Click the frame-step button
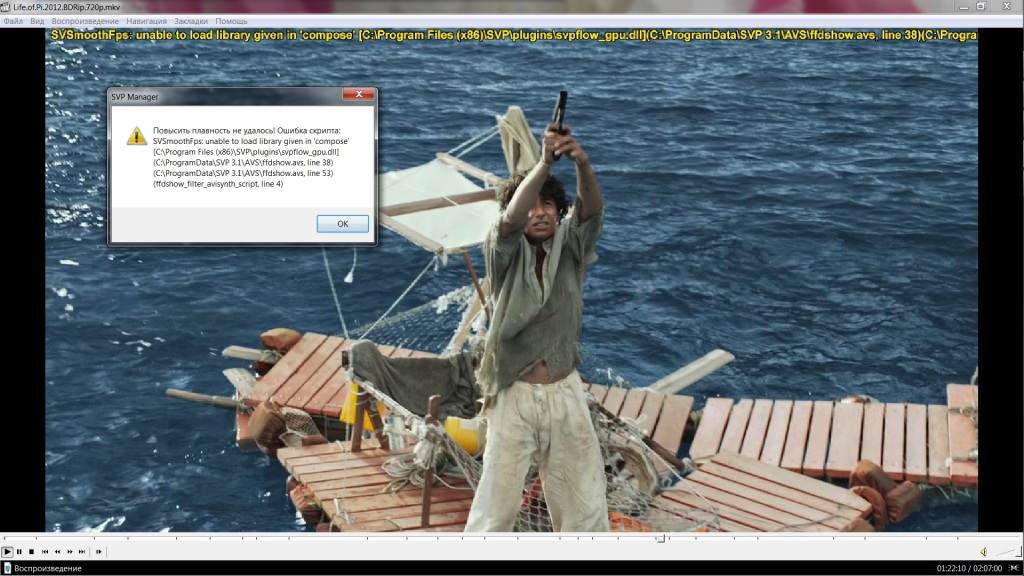 [x=98, y=552]
